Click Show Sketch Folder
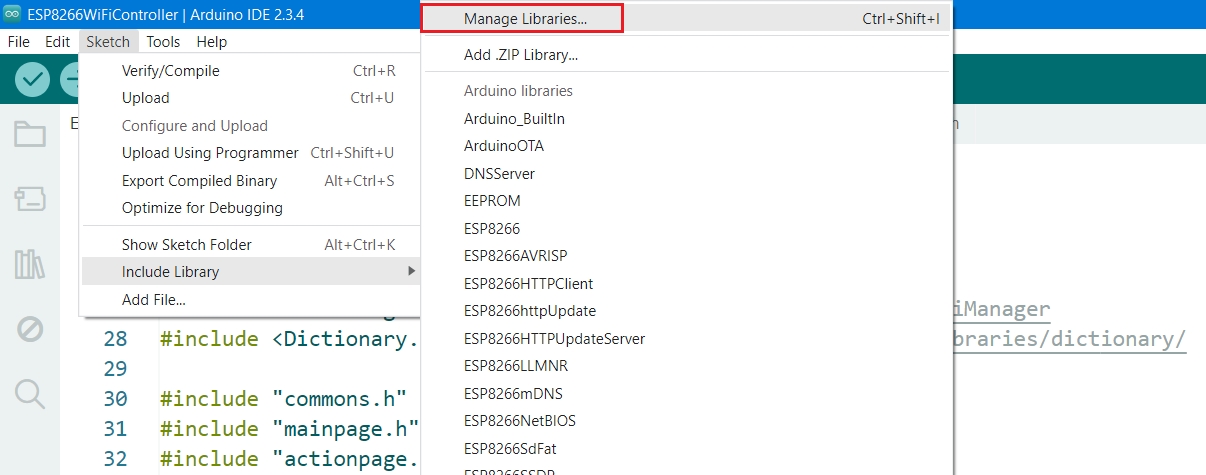1206x475 pixels. pos(186,245)
